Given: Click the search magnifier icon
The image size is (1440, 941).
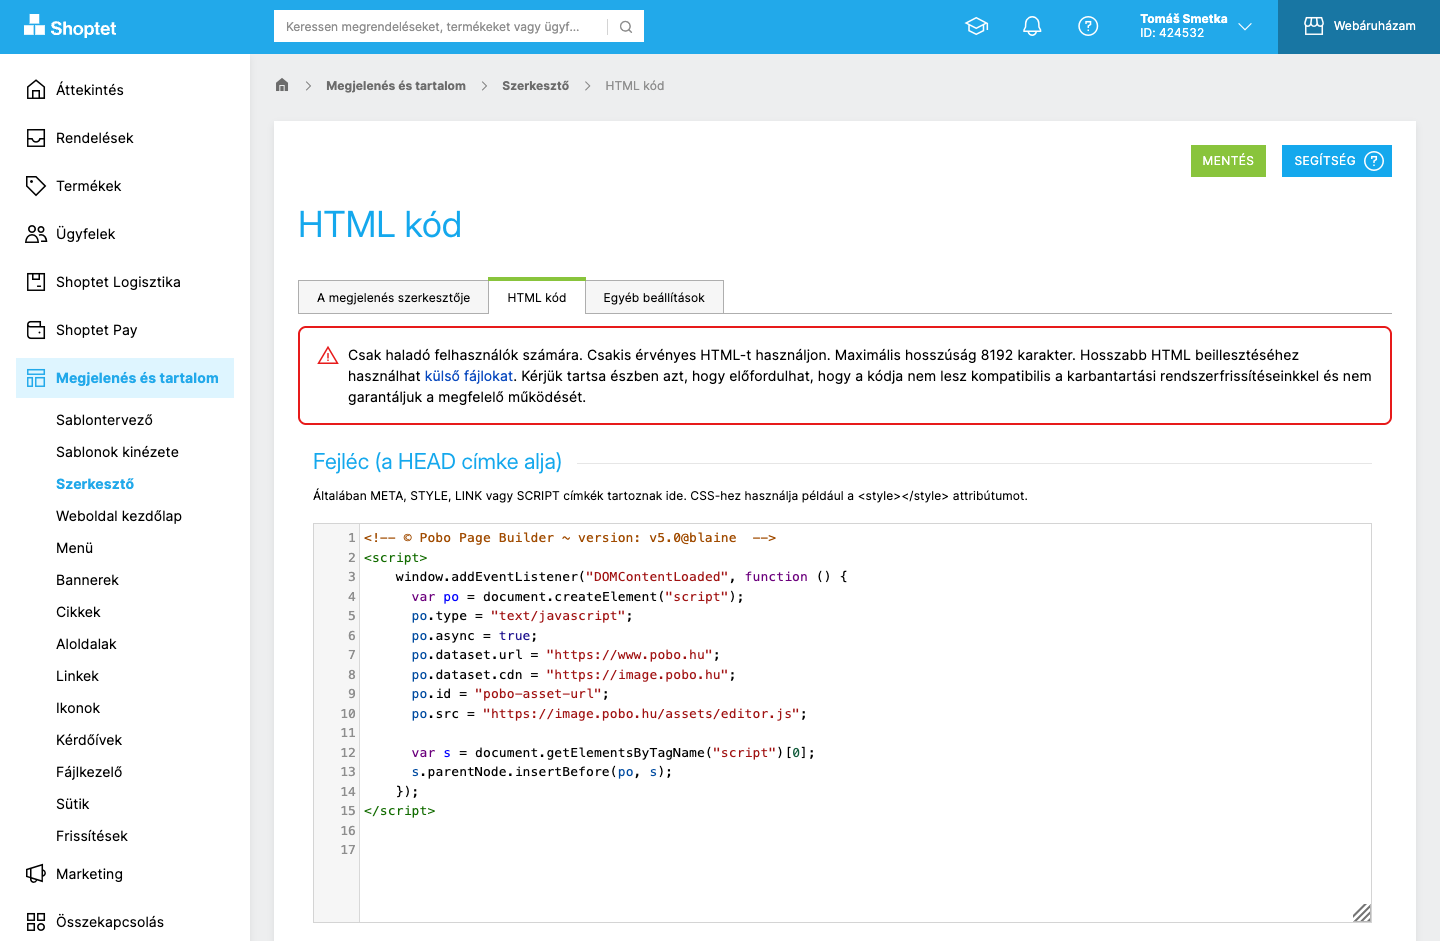Looking at the screenshot, I should pos(626,27).
